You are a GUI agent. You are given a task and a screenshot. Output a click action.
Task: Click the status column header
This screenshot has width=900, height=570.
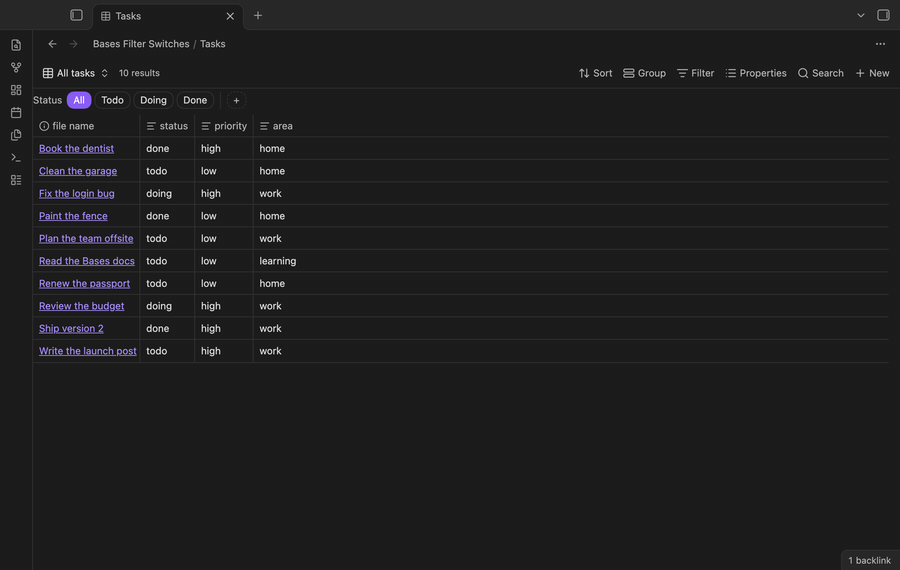click(167, 126)
